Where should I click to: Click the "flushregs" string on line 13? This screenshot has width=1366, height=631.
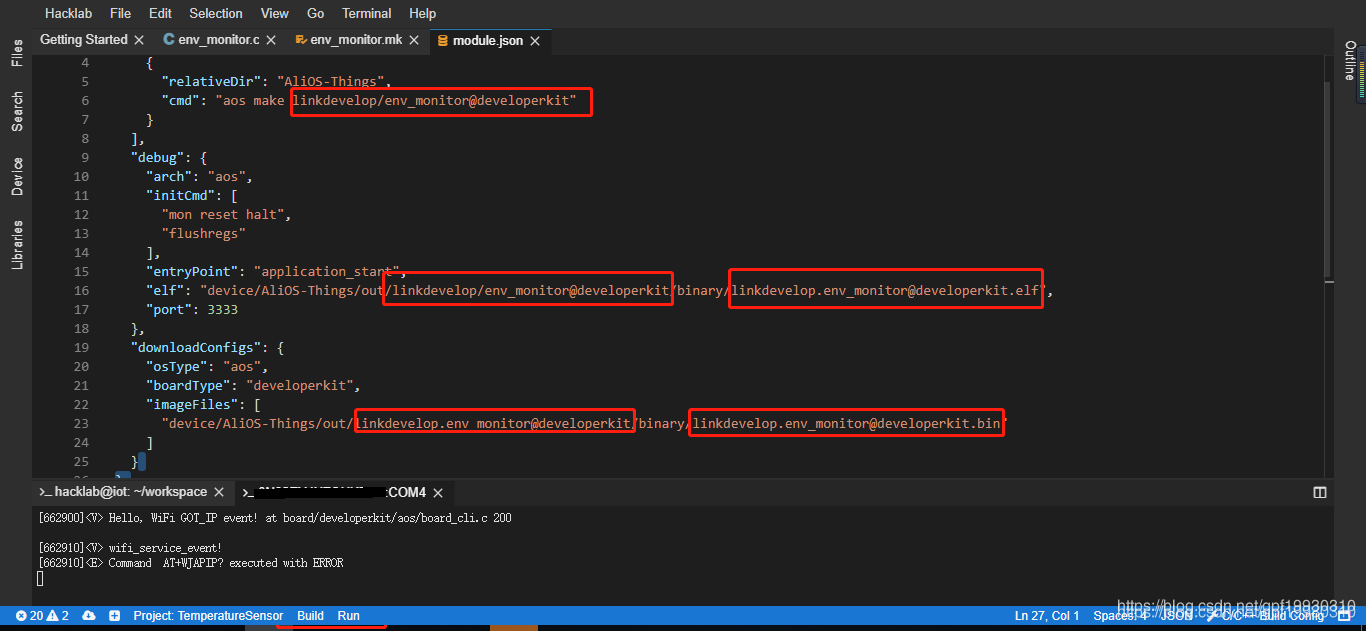coord(203,233)
